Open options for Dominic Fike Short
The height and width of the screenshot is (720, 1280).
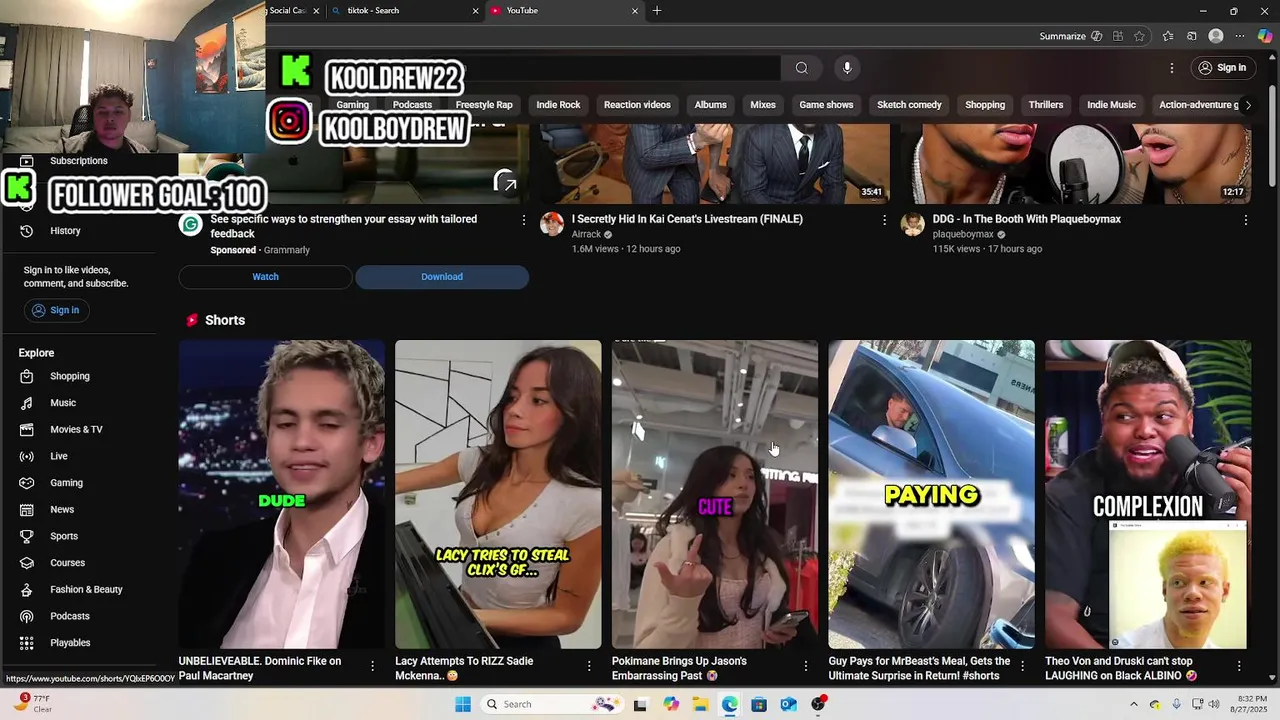tap(372, 665)
